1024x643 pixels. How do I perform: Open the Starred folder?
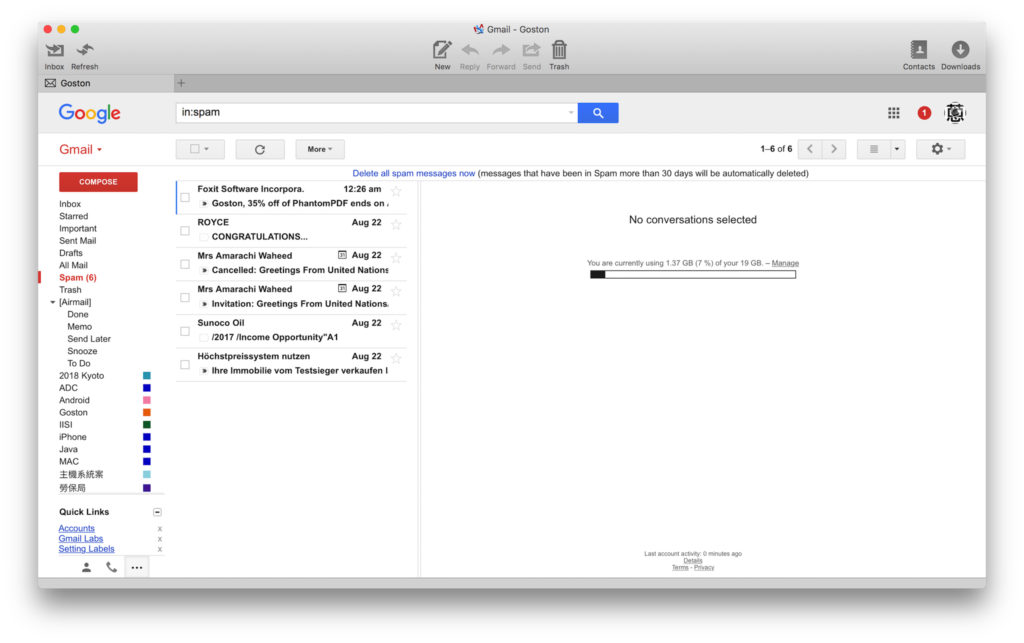[x=73, y=216]
